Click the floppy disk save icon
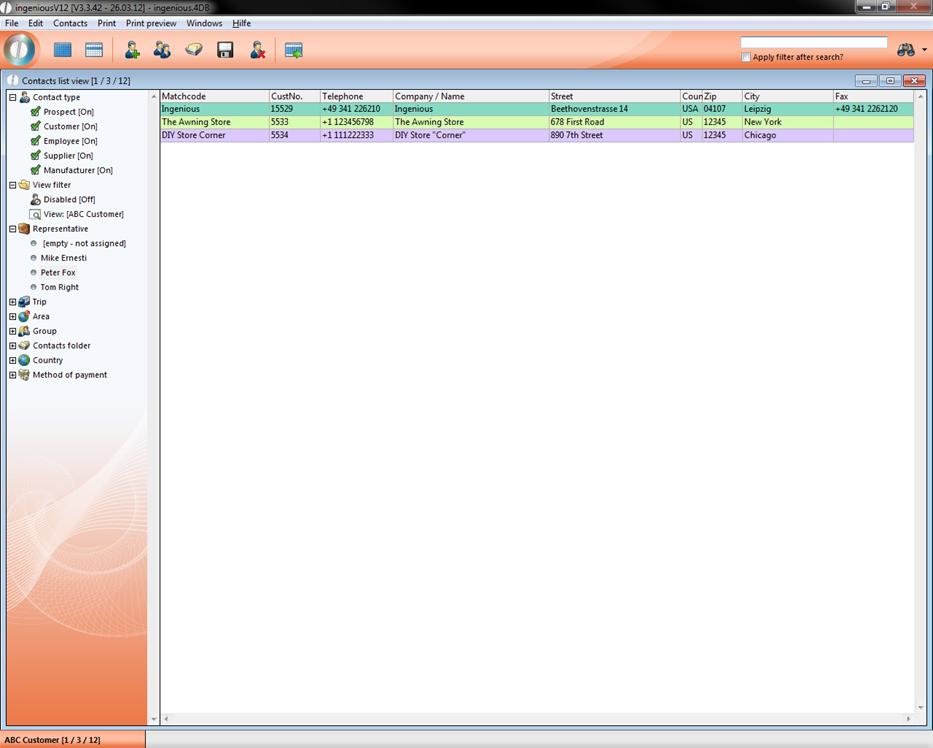Screen dimensions: 933x748 point(225,50)
